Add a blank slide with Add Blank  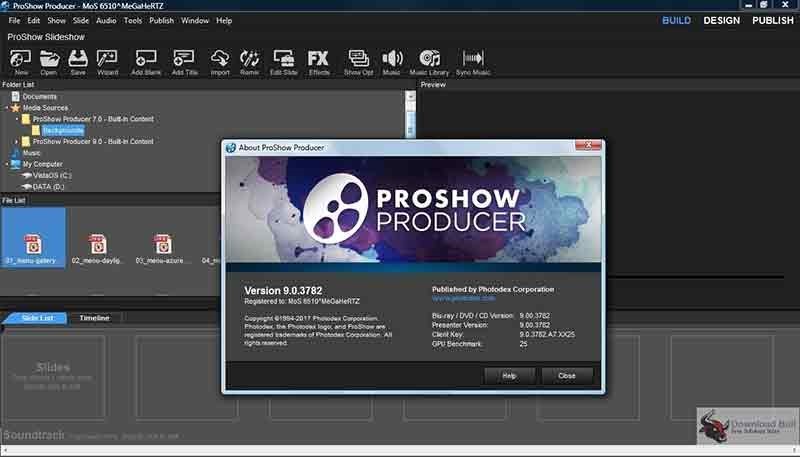pyautogui.click(x=146, y=62)
